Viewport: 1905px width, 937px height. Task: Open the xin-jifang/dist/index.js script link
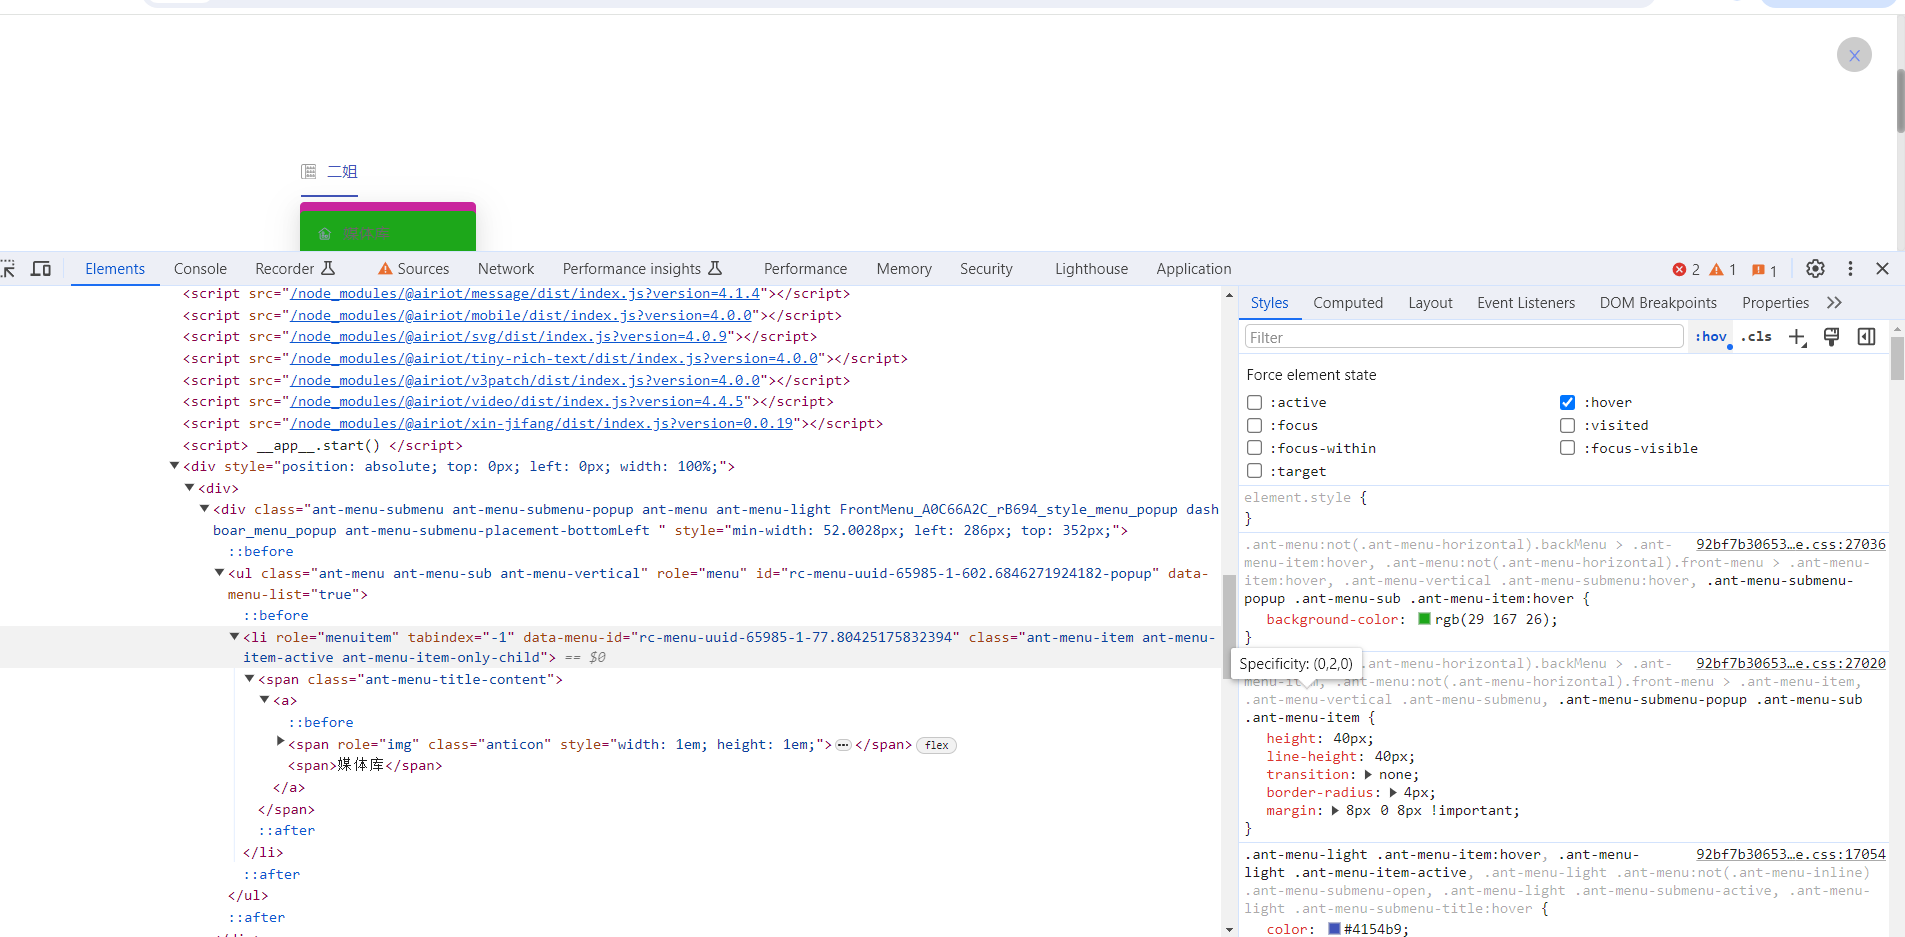541,424
